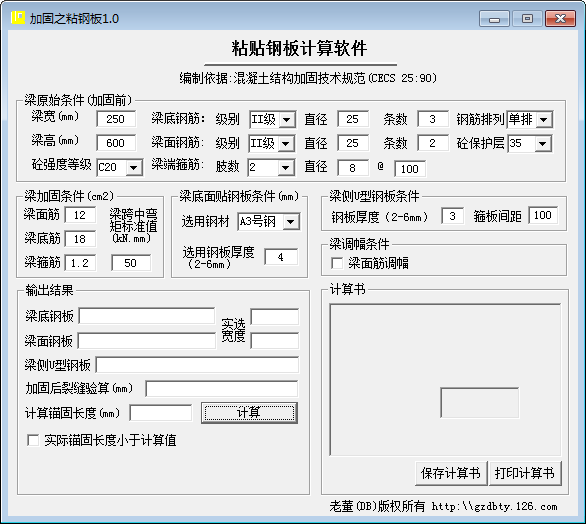The width and height of the screenshot is (586, 524).
Task: Select the 梁高 field showing 600
Action: point(116,143)
